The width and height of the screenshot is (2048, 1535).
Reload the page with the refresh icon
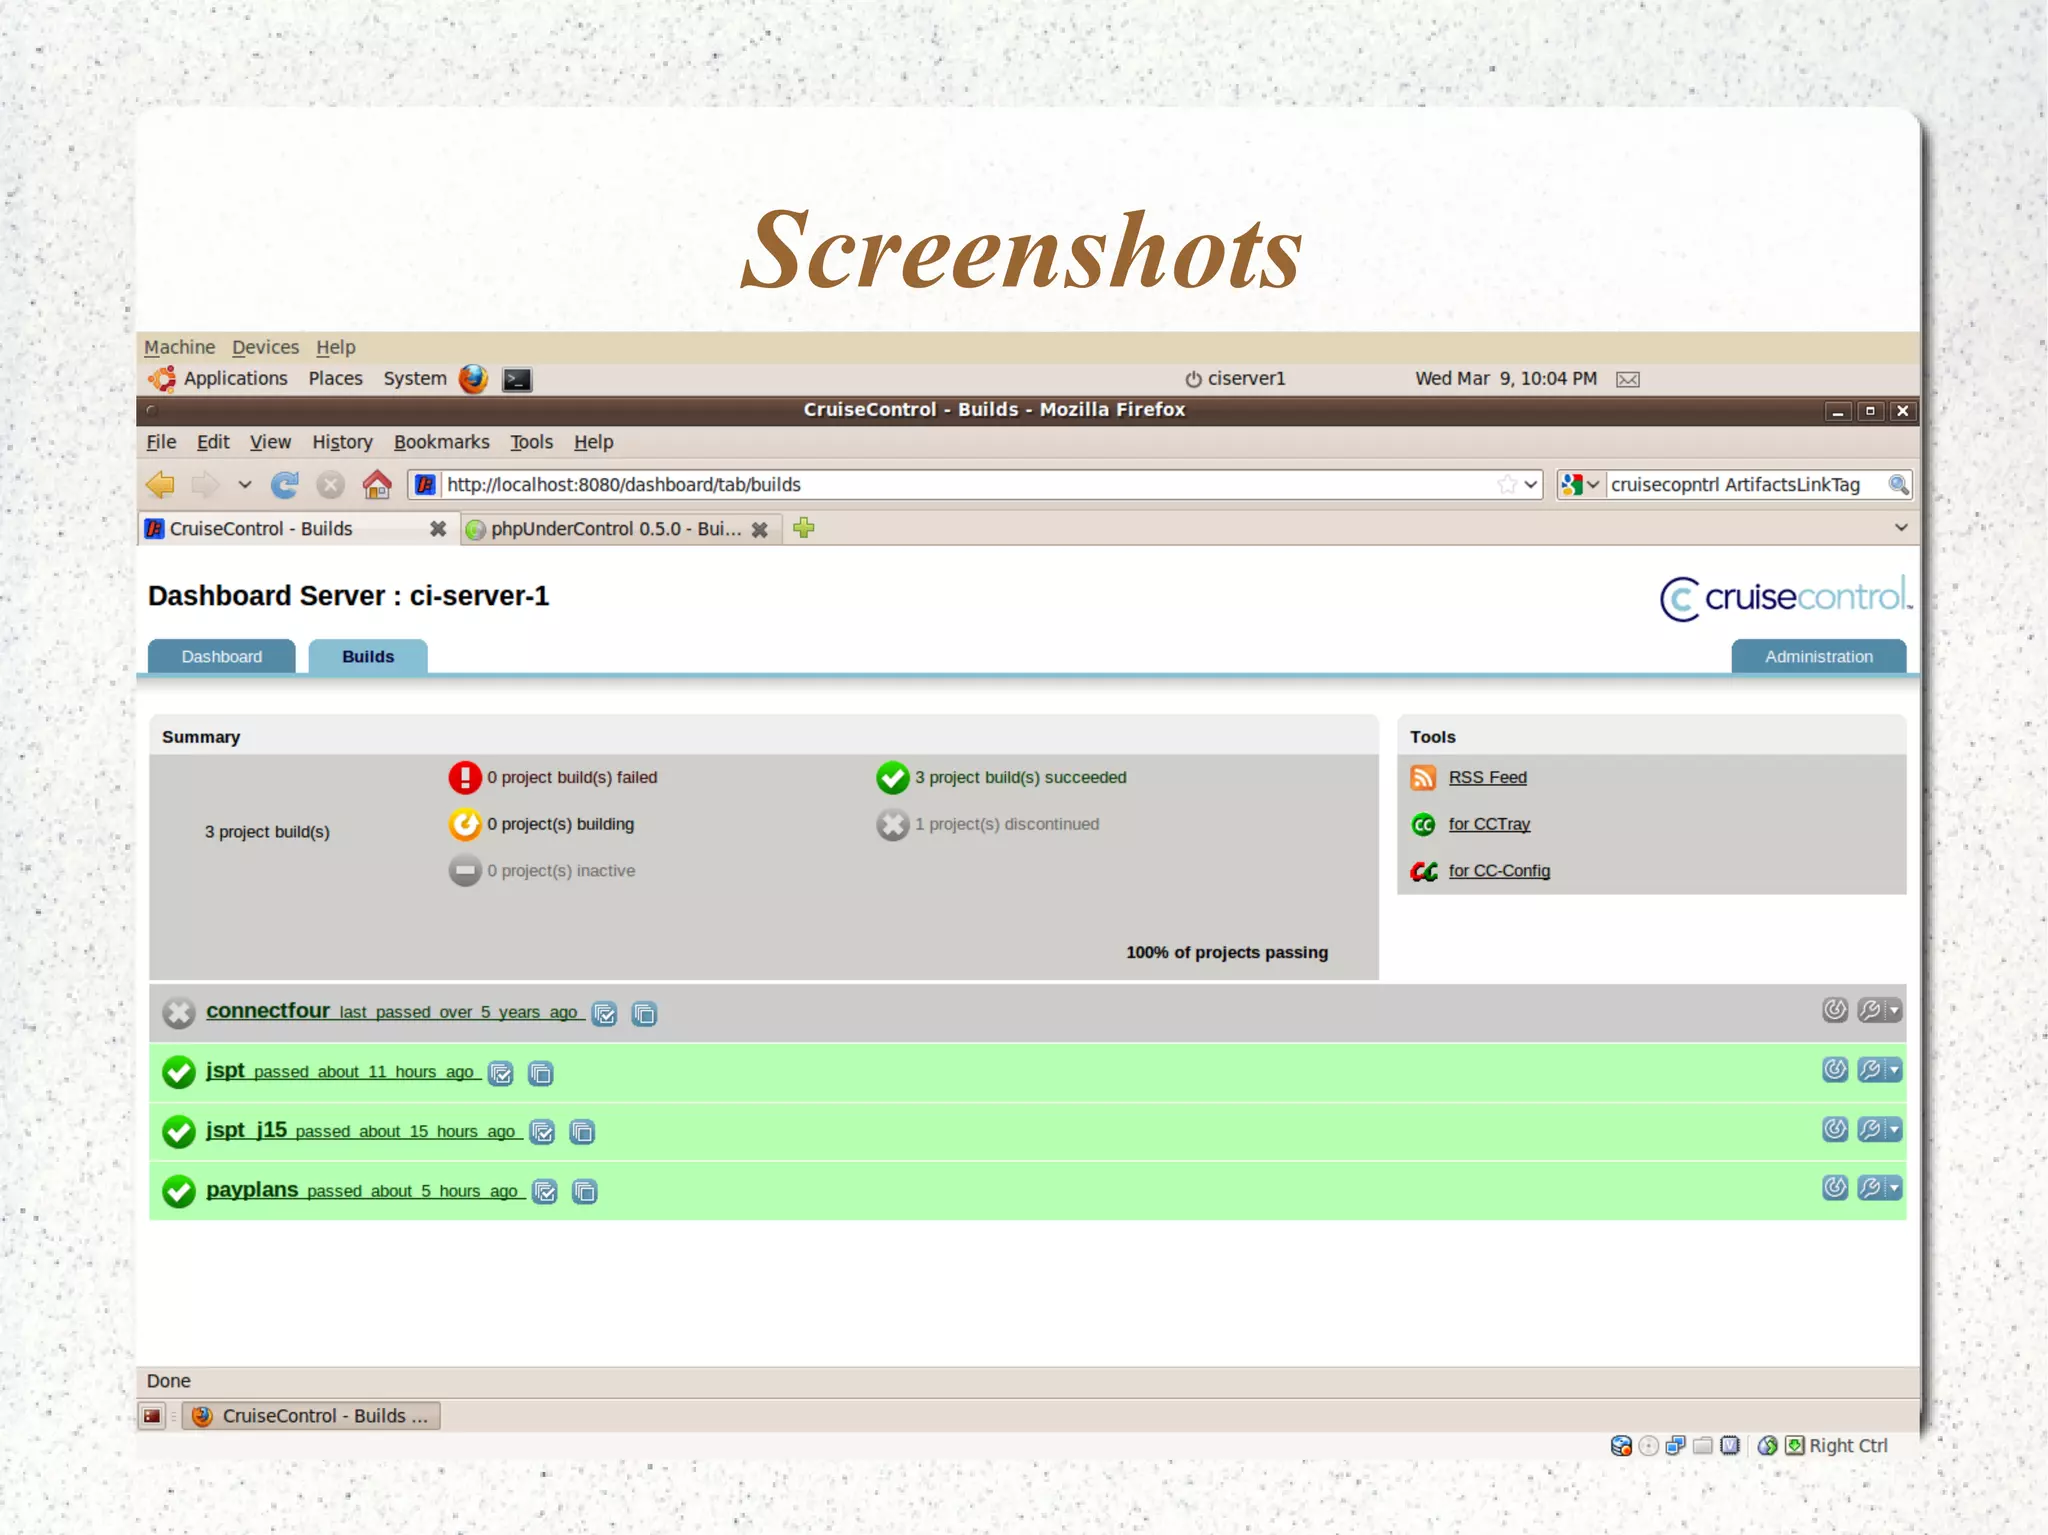click(285, 485)
